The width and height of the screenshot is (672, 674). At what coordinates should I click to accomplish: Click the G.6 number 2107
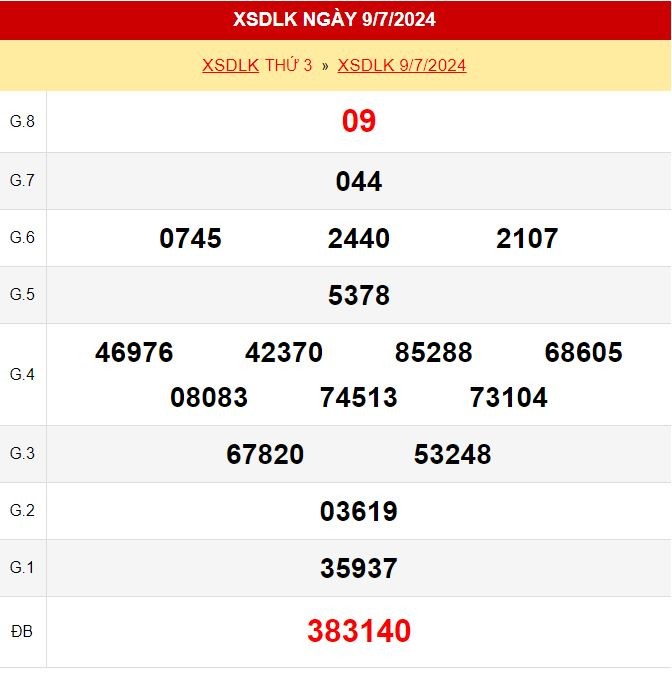pyautogui.click(x=527, y=238)
